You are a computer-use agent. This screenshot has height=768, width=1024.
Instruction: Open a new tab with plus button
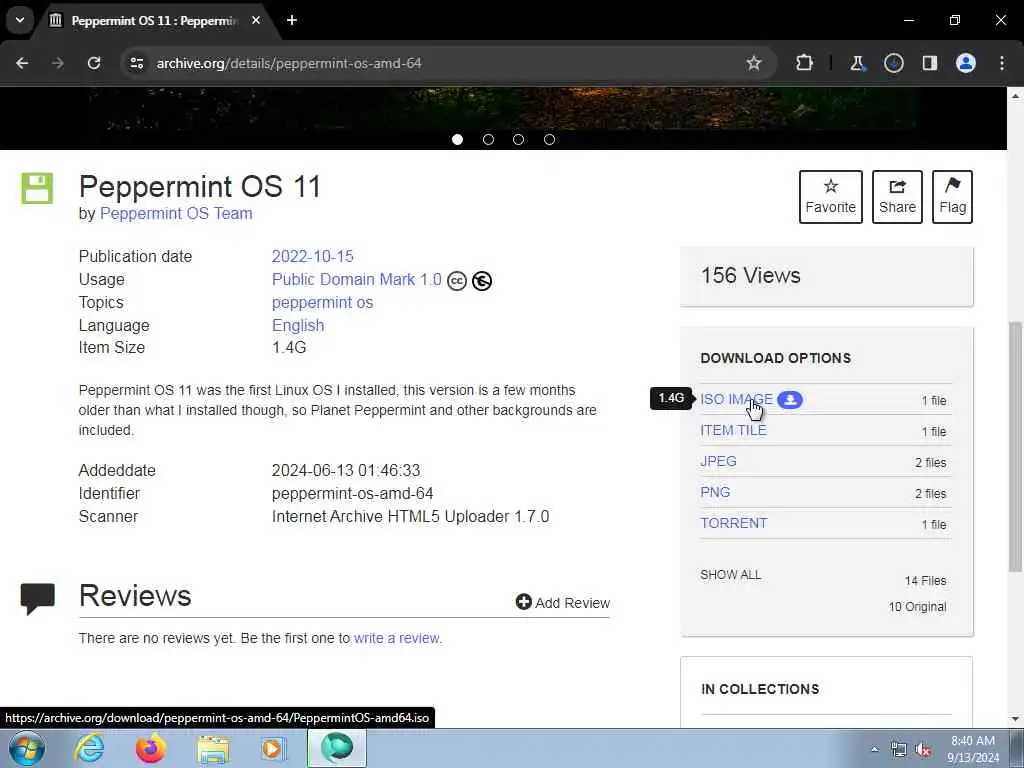coord(292,20)
